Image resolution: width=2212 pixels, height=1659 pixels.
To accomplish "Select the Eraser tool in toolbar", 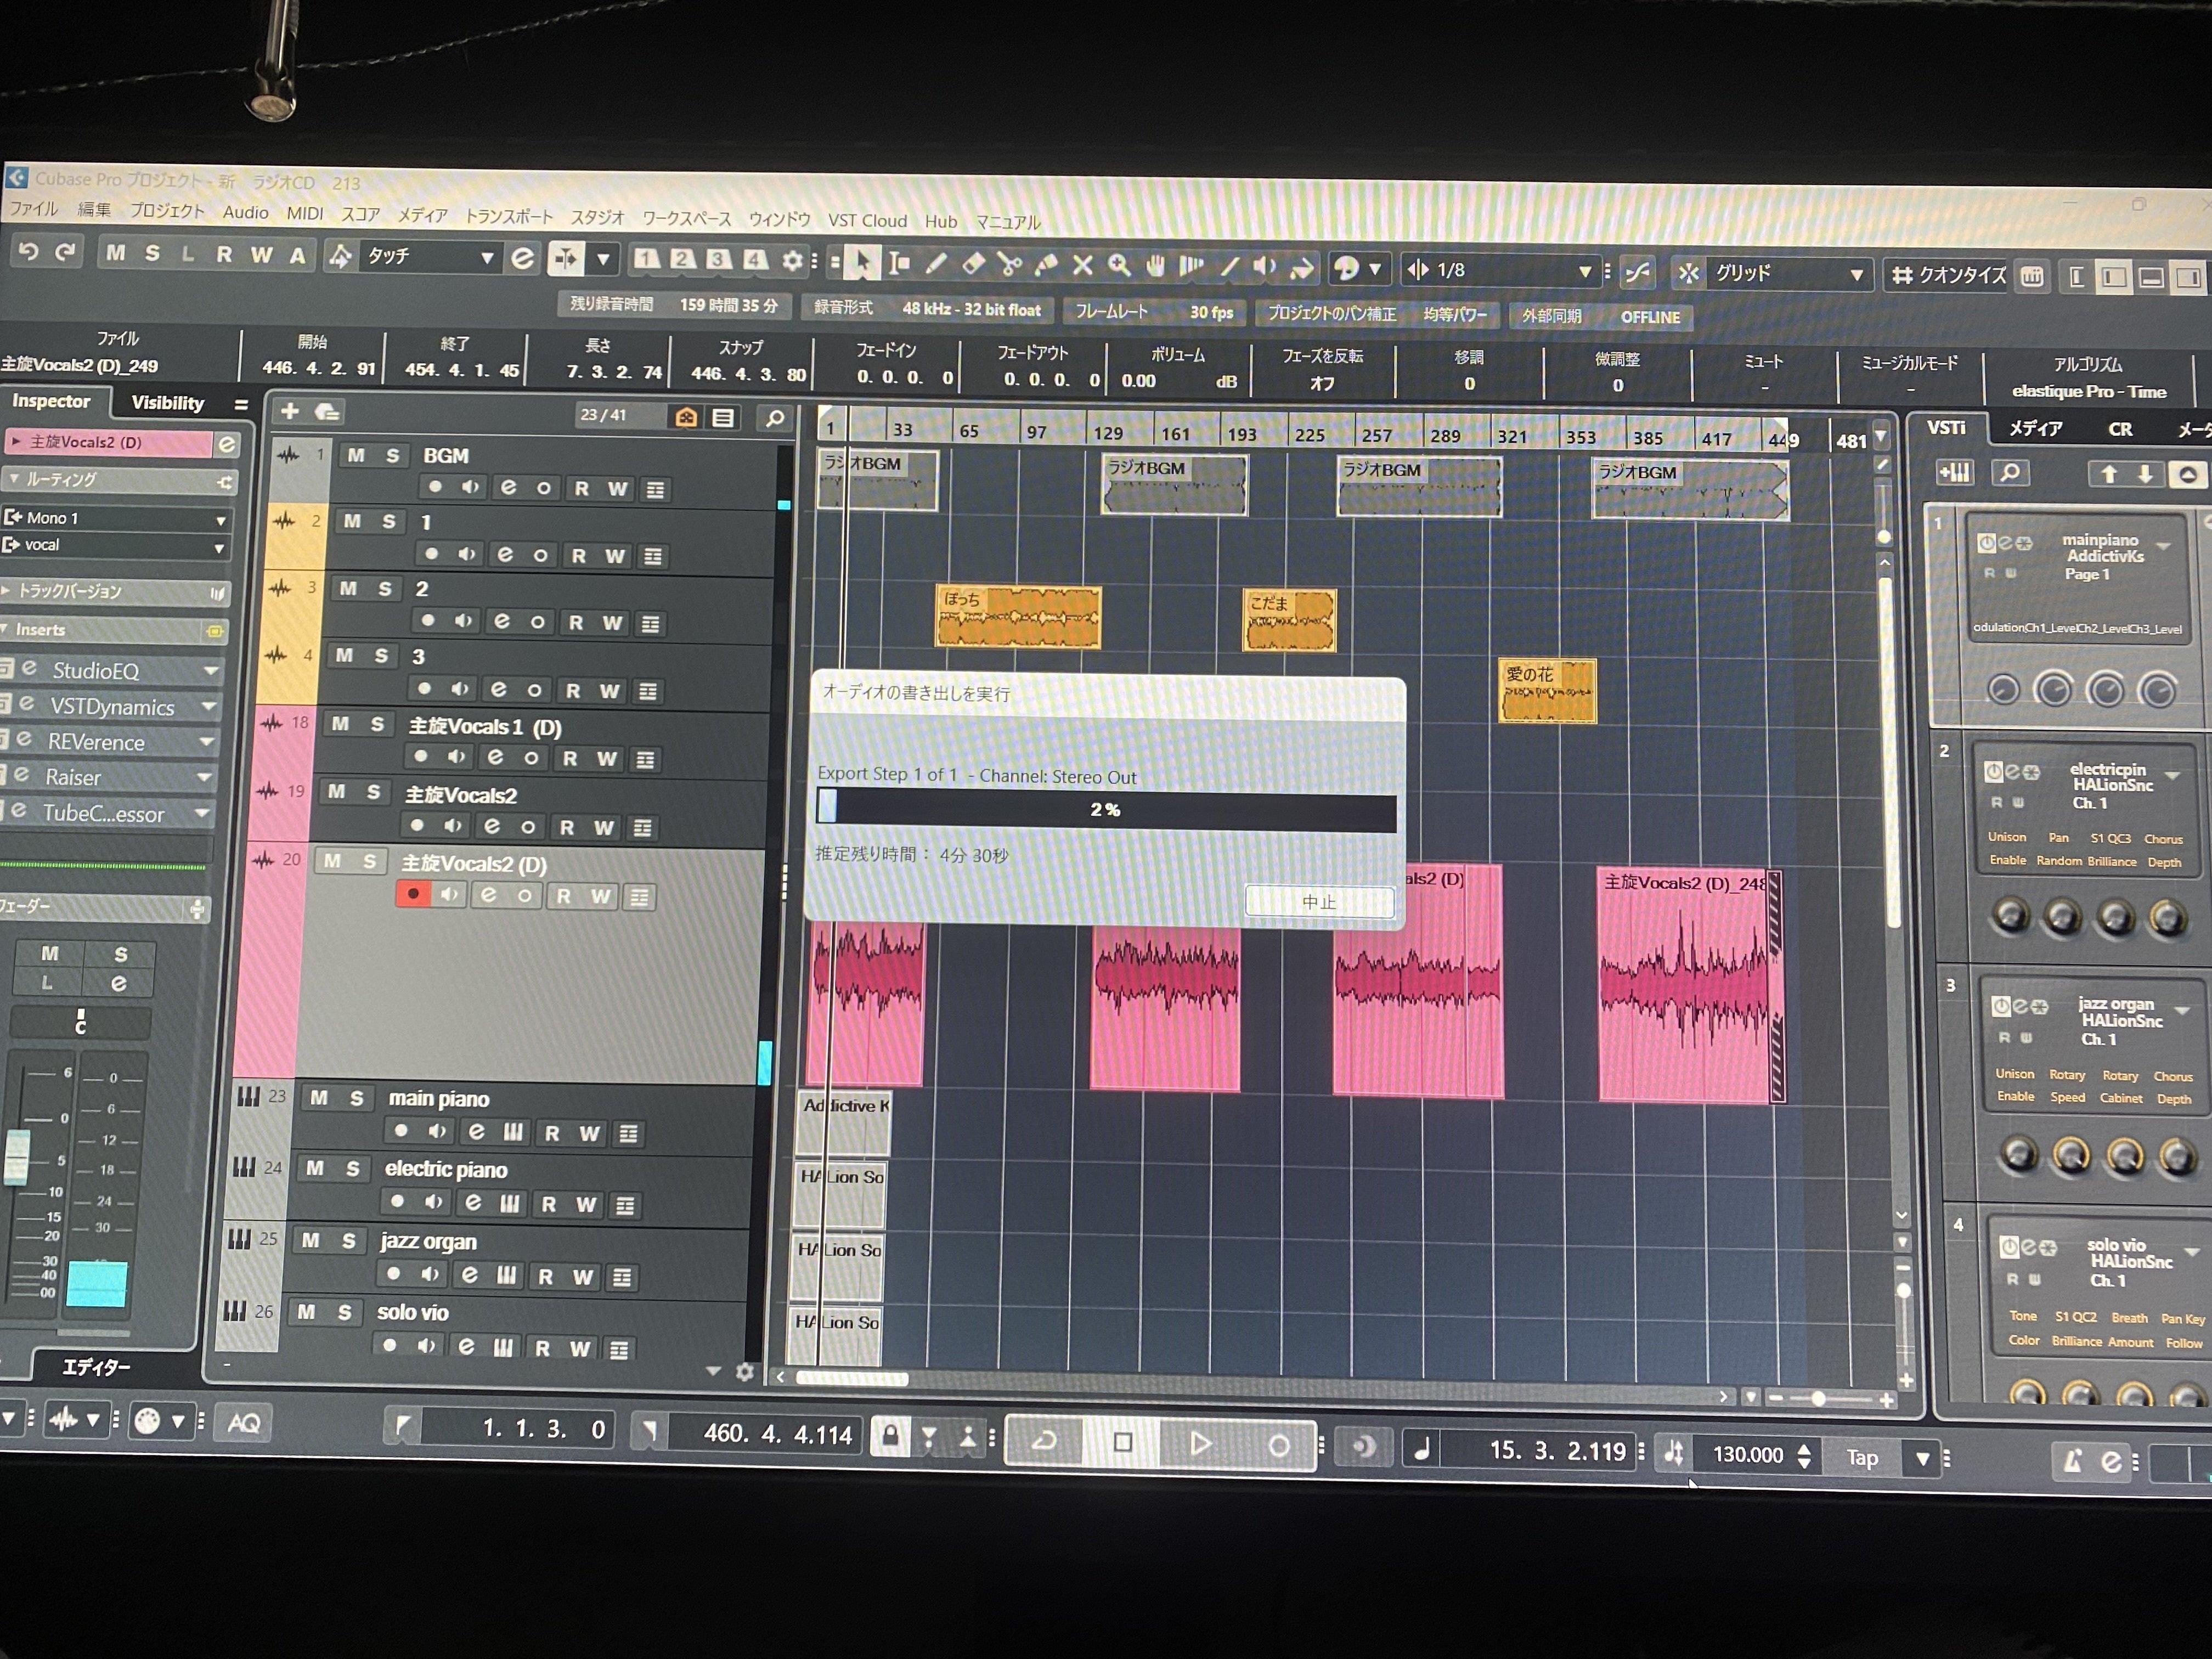I will pyautogui.click(x=973, y=264).
